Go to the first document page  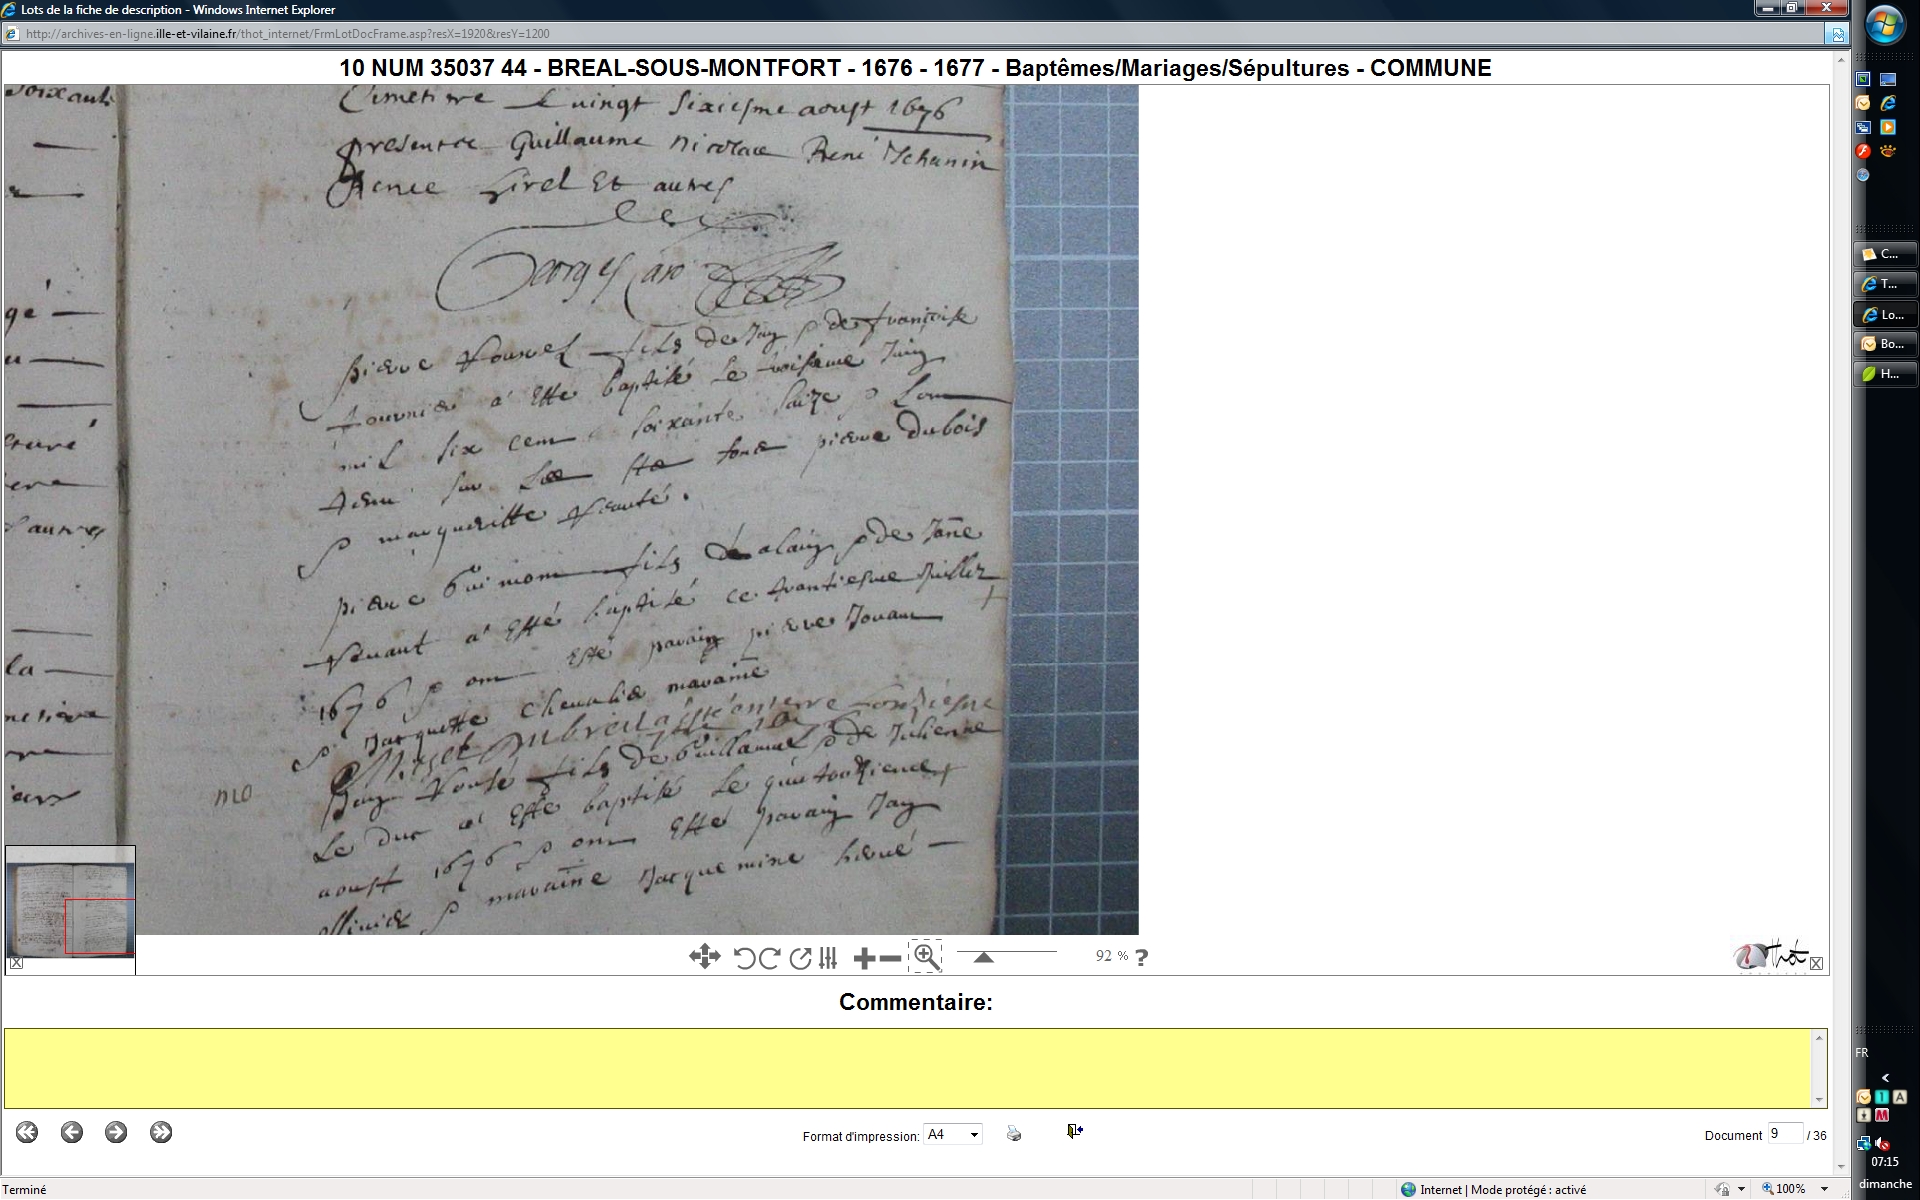click(x=27, y=1132)
